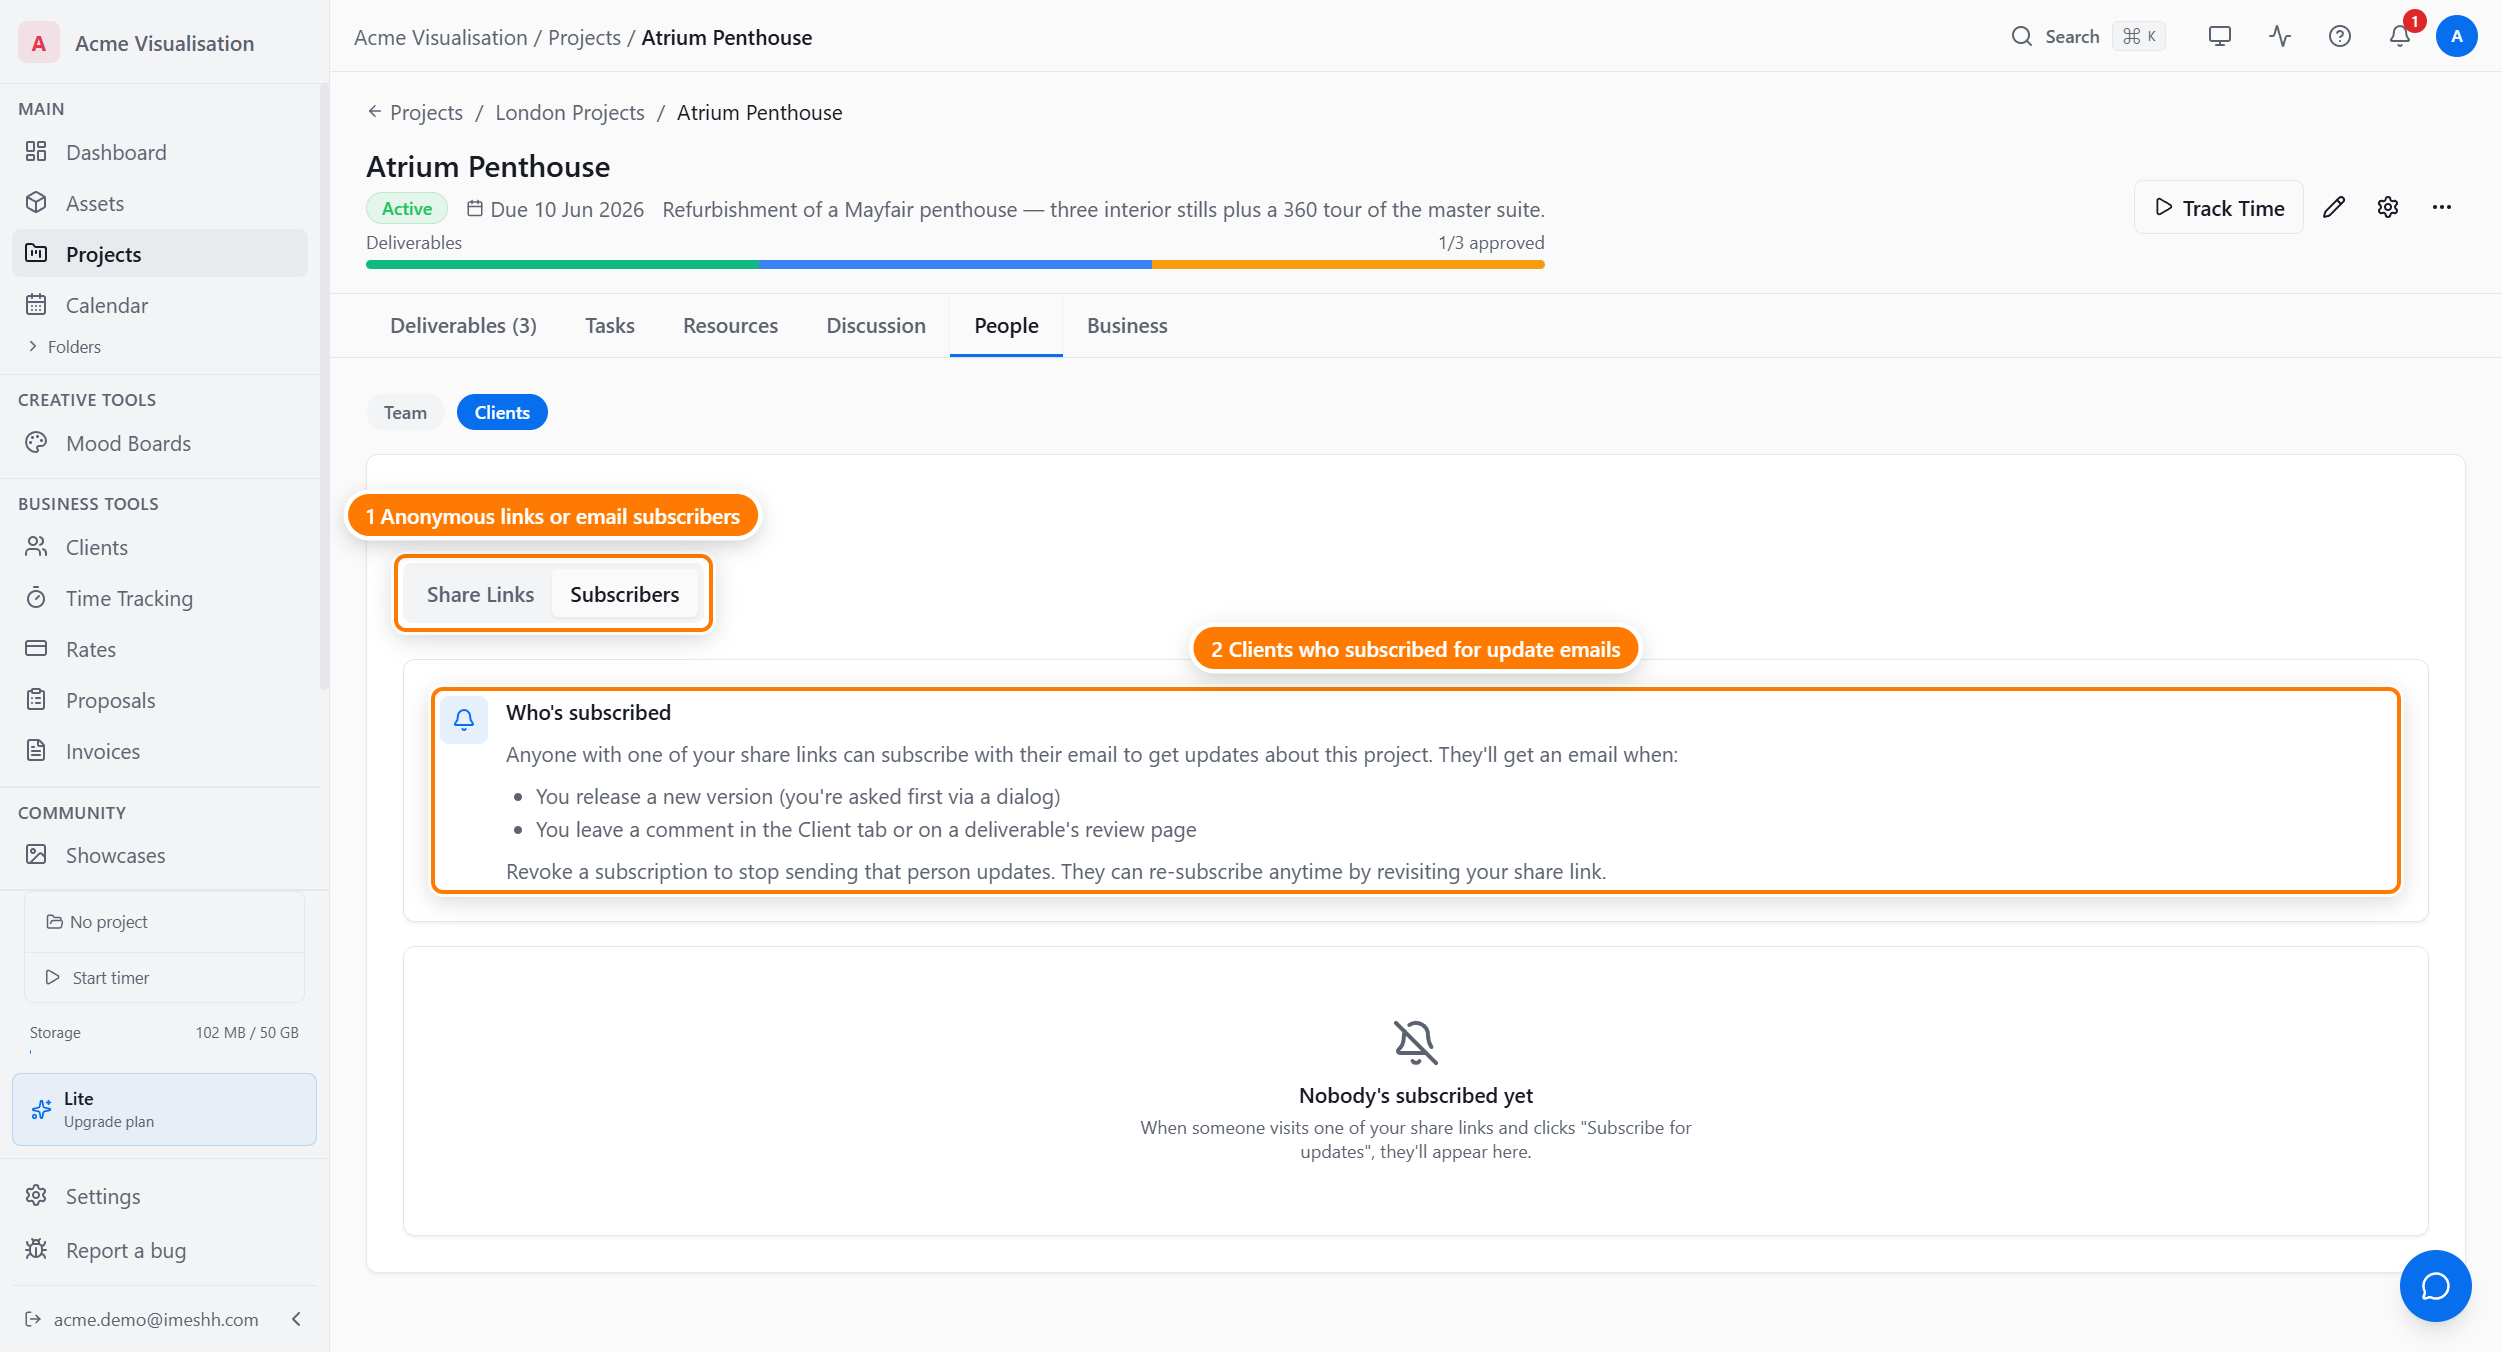The width and height of the screenshot is (2502, 1352).
Task: Click the sidebar scrollbar
Action: tap(324, 388)
